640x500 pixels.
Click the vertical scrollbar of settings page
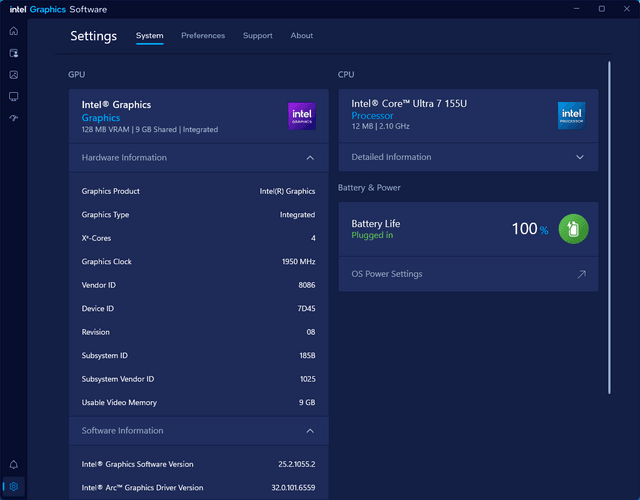(x=609, y=227)
